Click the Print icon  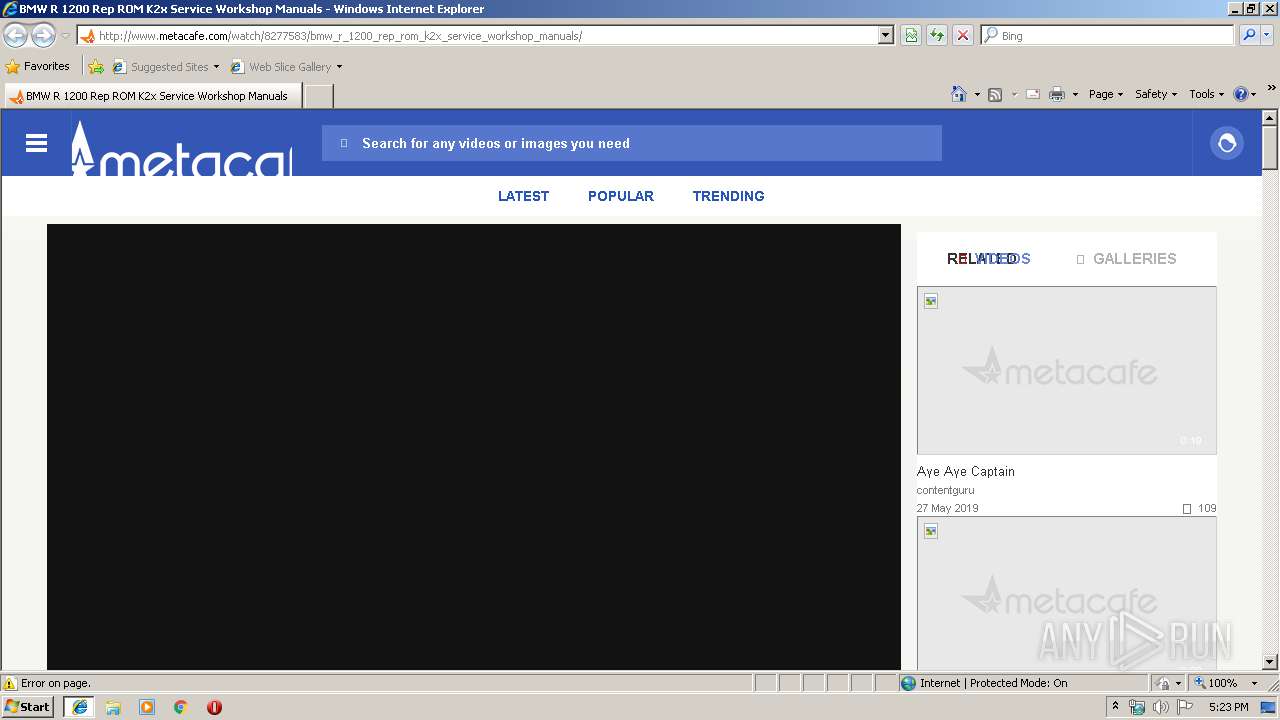[1057, 94]
